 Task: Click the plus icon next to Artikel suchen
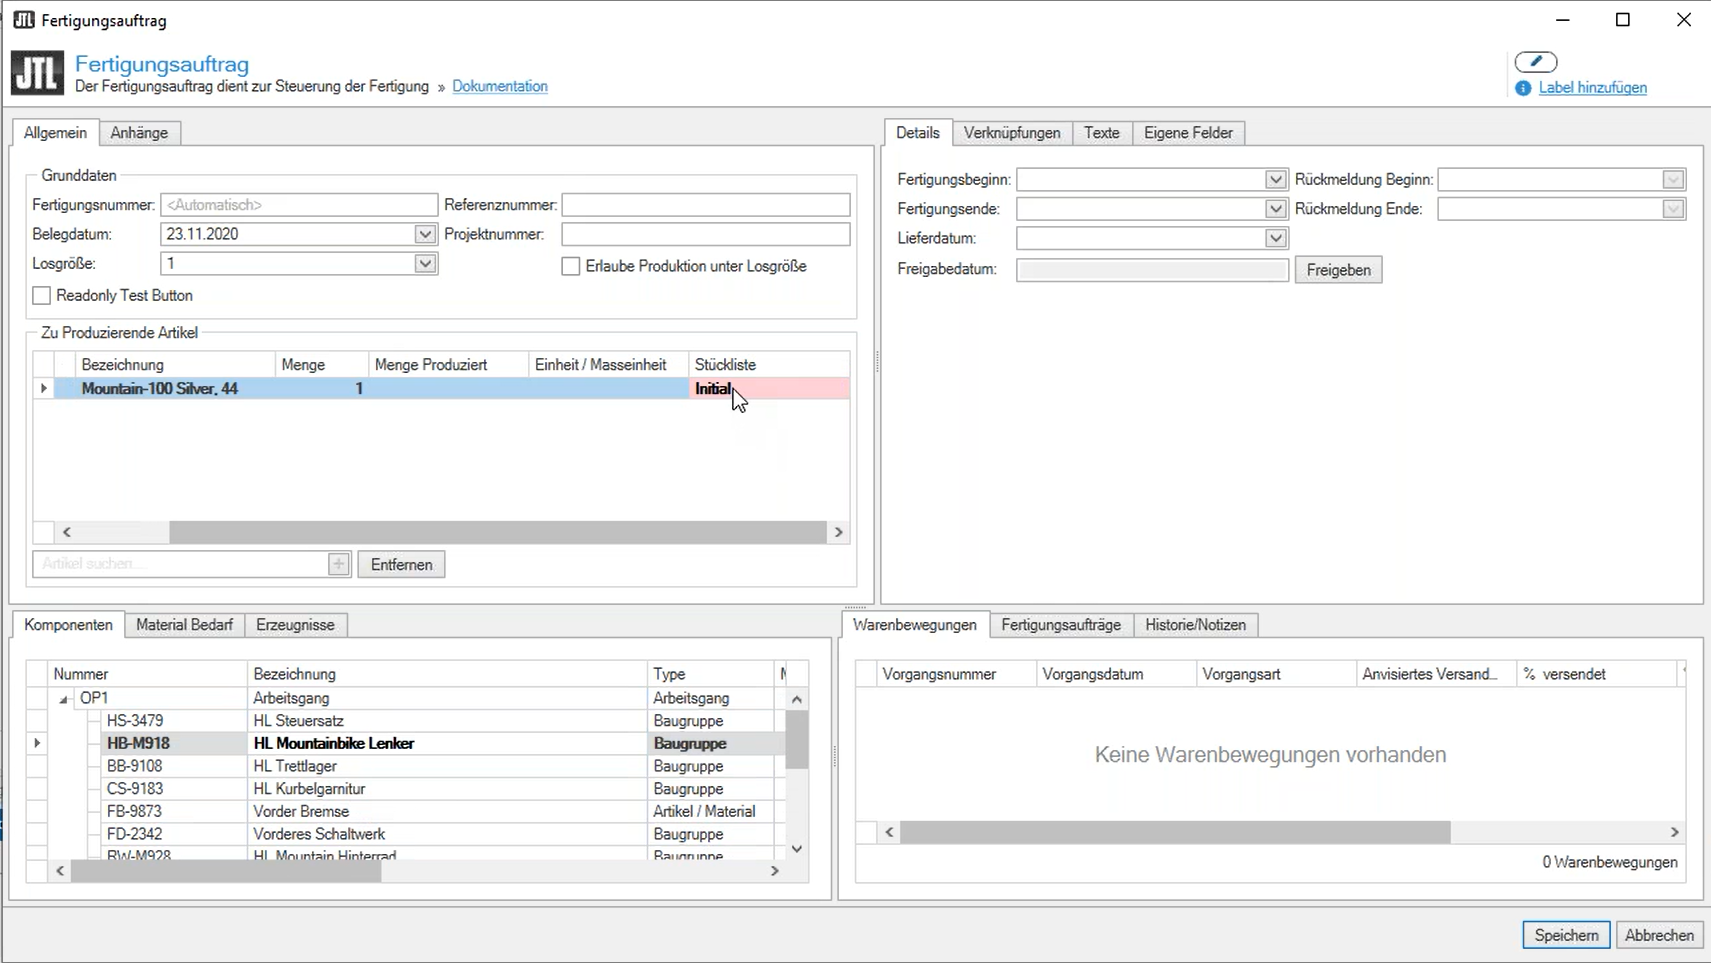point(339,564)
